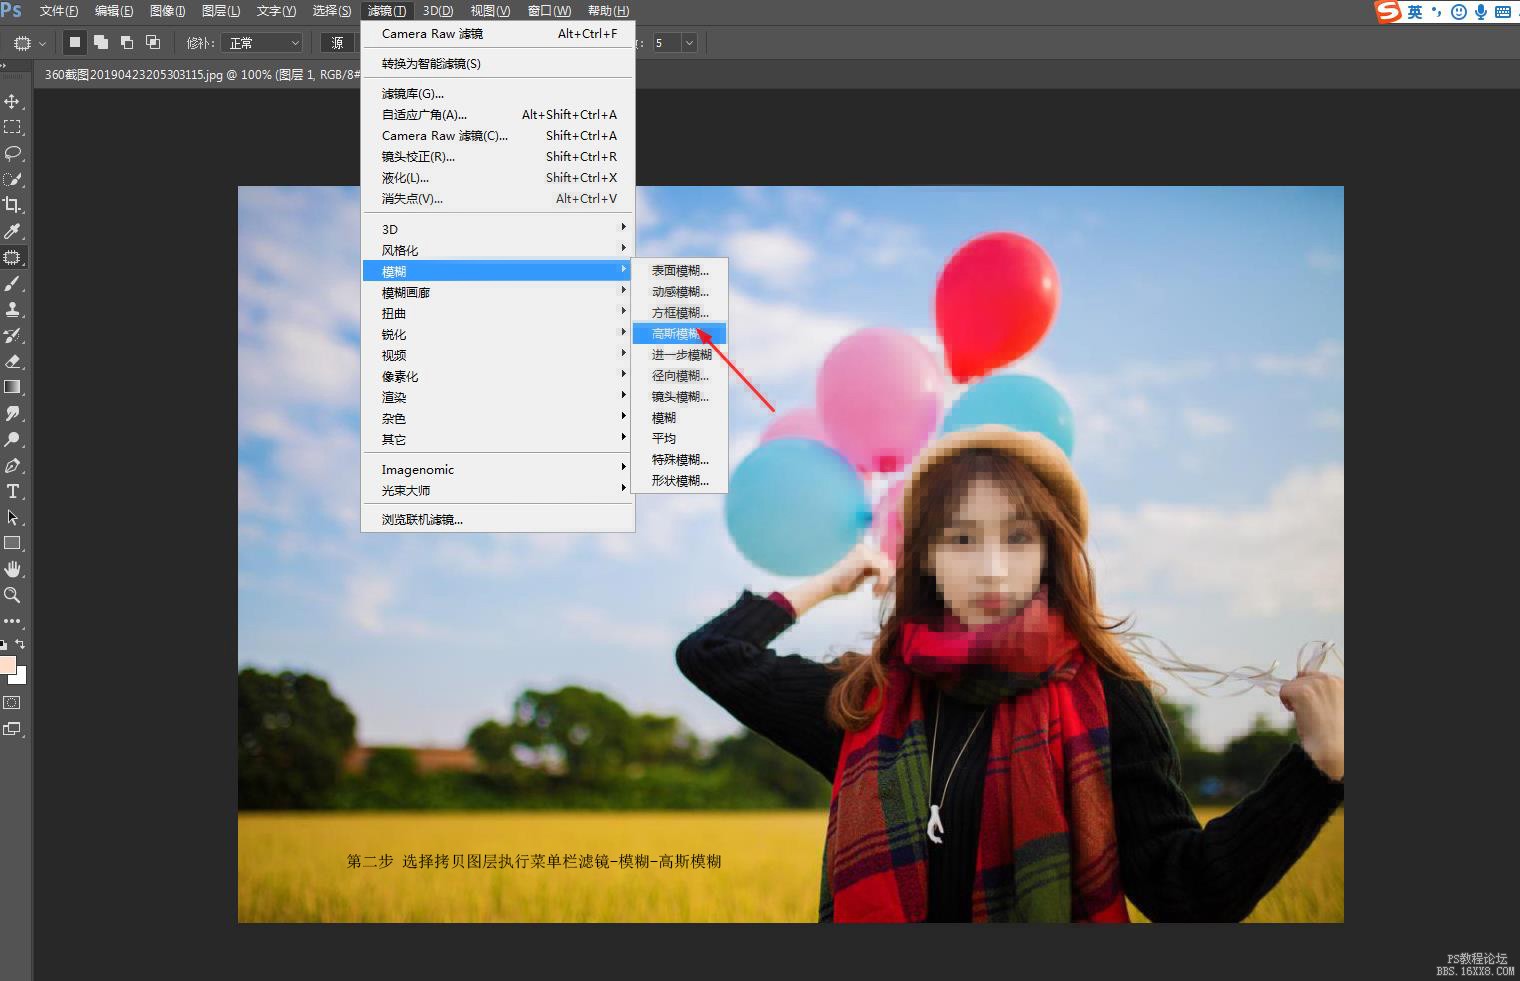Select the Eyedropper tool
Image resolution: width=1520 pixels, height=981 pixels.
[12, 231]
